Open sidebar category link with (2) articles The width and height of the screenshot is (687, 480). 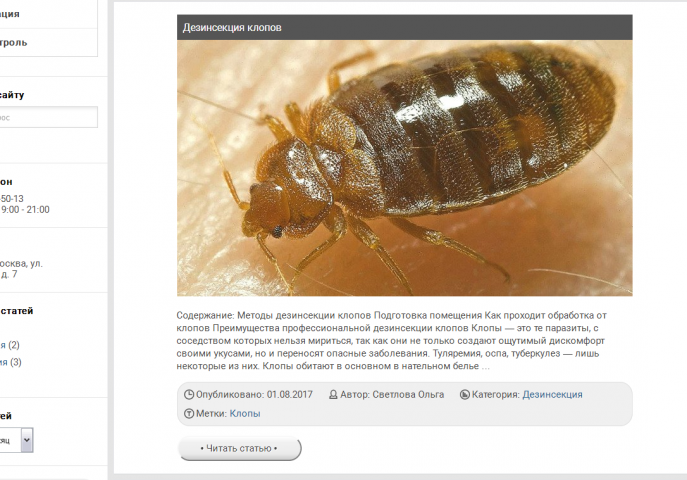(x=3, y=345)
